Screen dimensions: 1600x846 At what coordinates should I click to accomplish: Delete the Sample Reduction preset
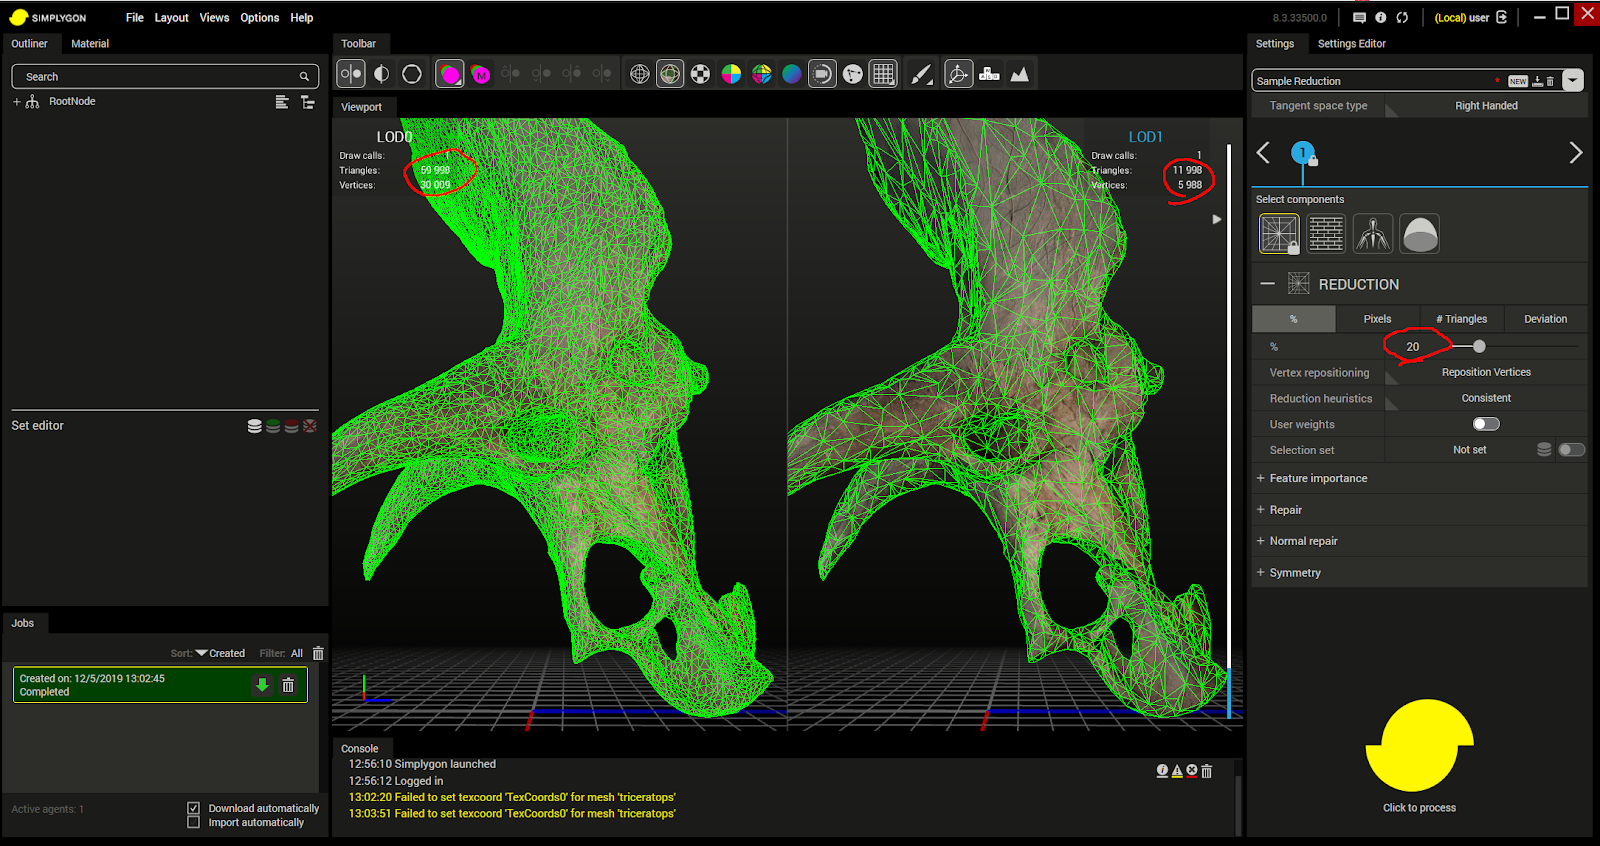coord(1550,81)
